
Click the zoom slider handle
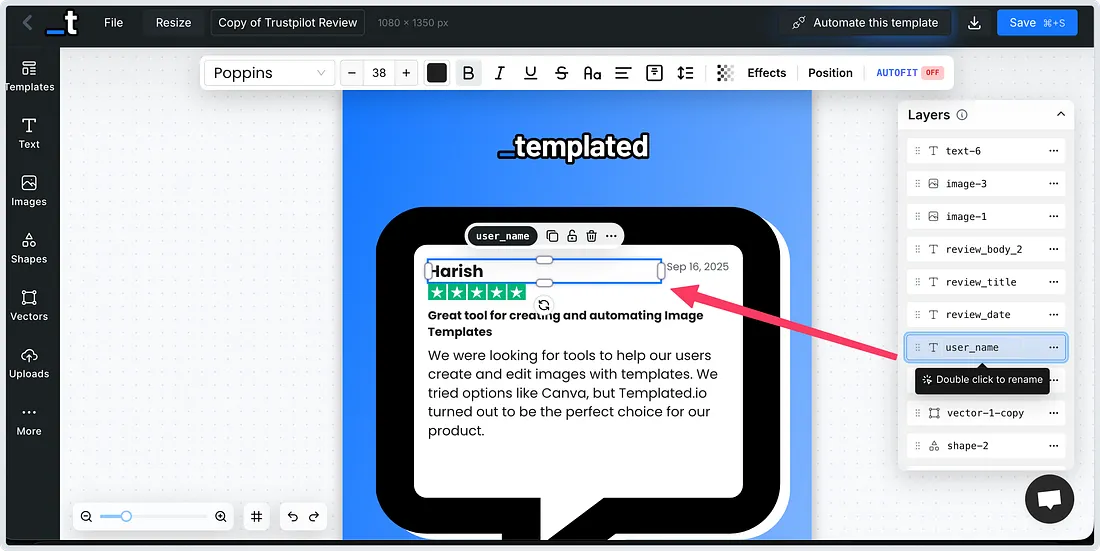coord(126,517)
